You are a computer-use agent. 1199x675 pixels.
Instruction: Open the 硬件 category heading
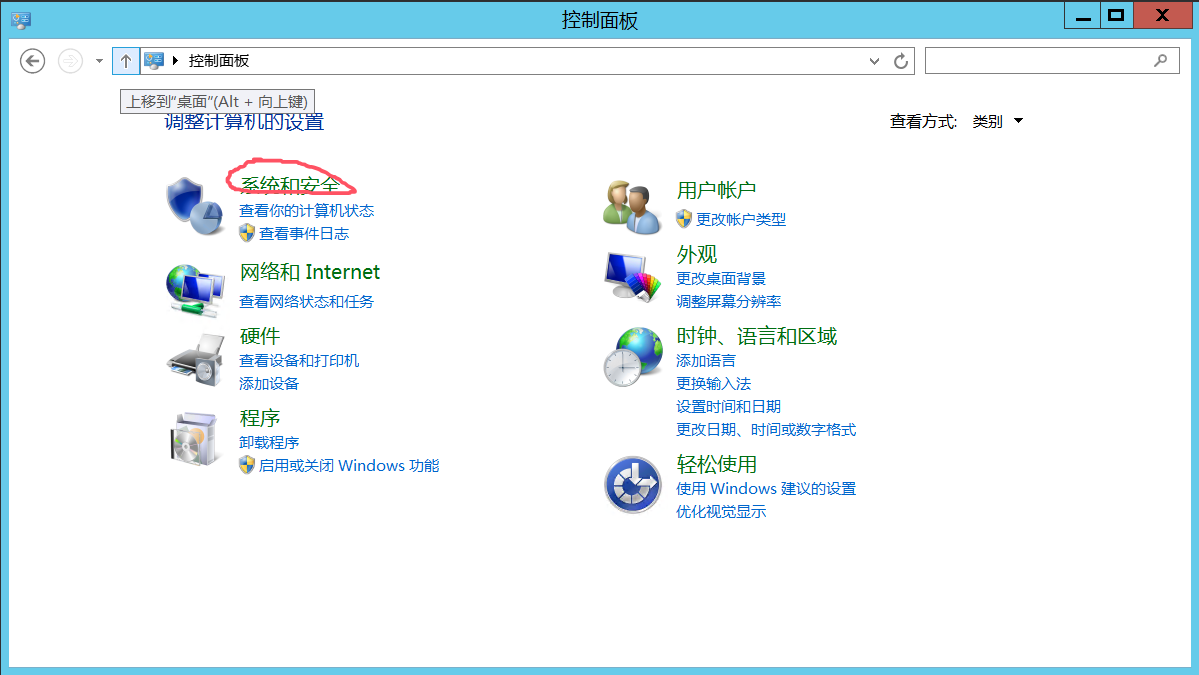260,336
